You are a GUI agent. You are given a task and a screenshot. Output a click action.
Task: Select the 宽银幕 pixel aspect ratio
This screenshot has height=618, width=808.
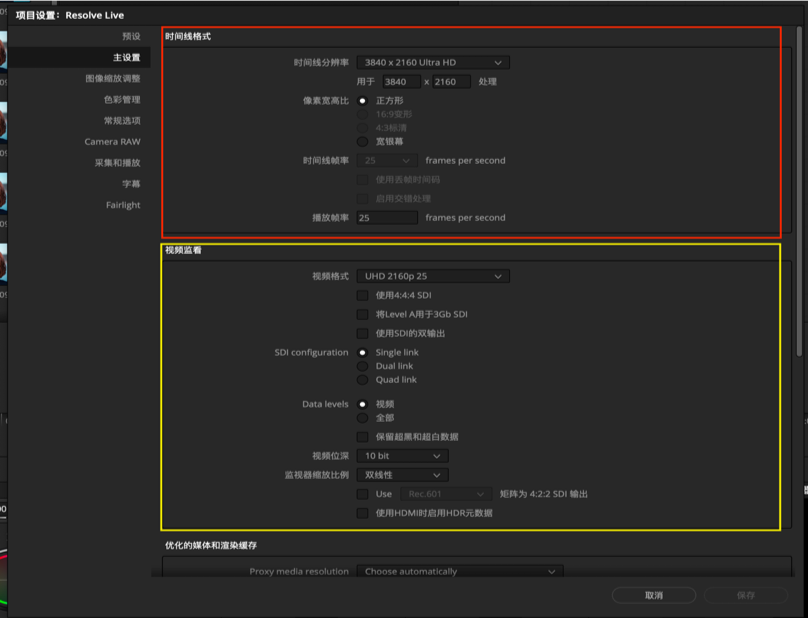[361, 141]
